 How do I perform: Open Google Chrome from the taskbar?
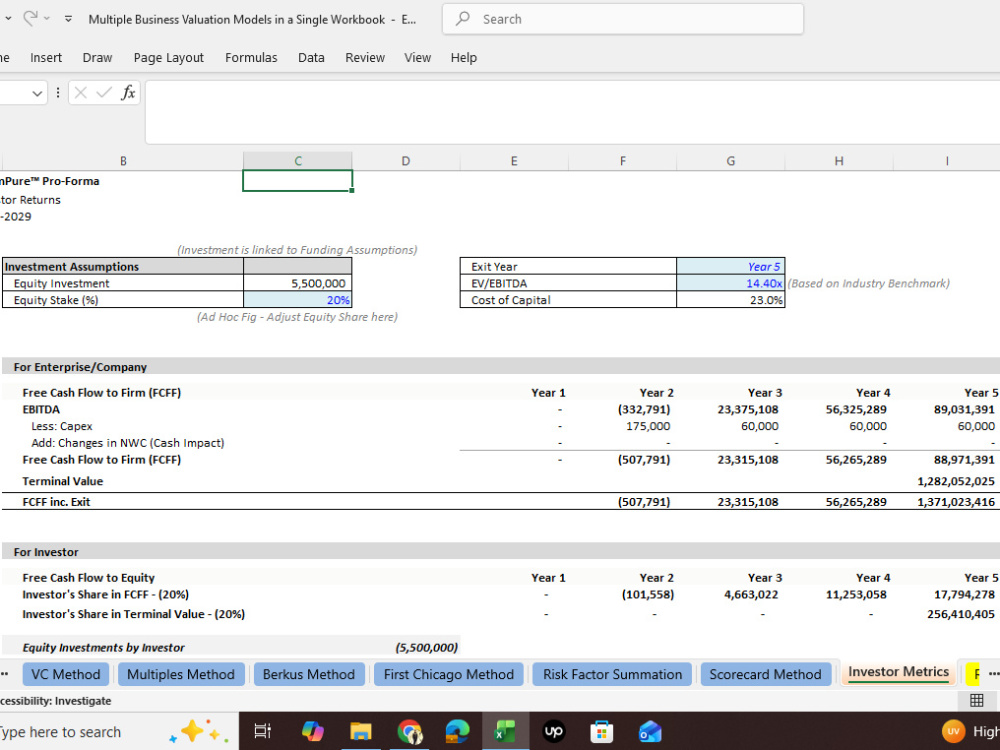tap(409, 732)
